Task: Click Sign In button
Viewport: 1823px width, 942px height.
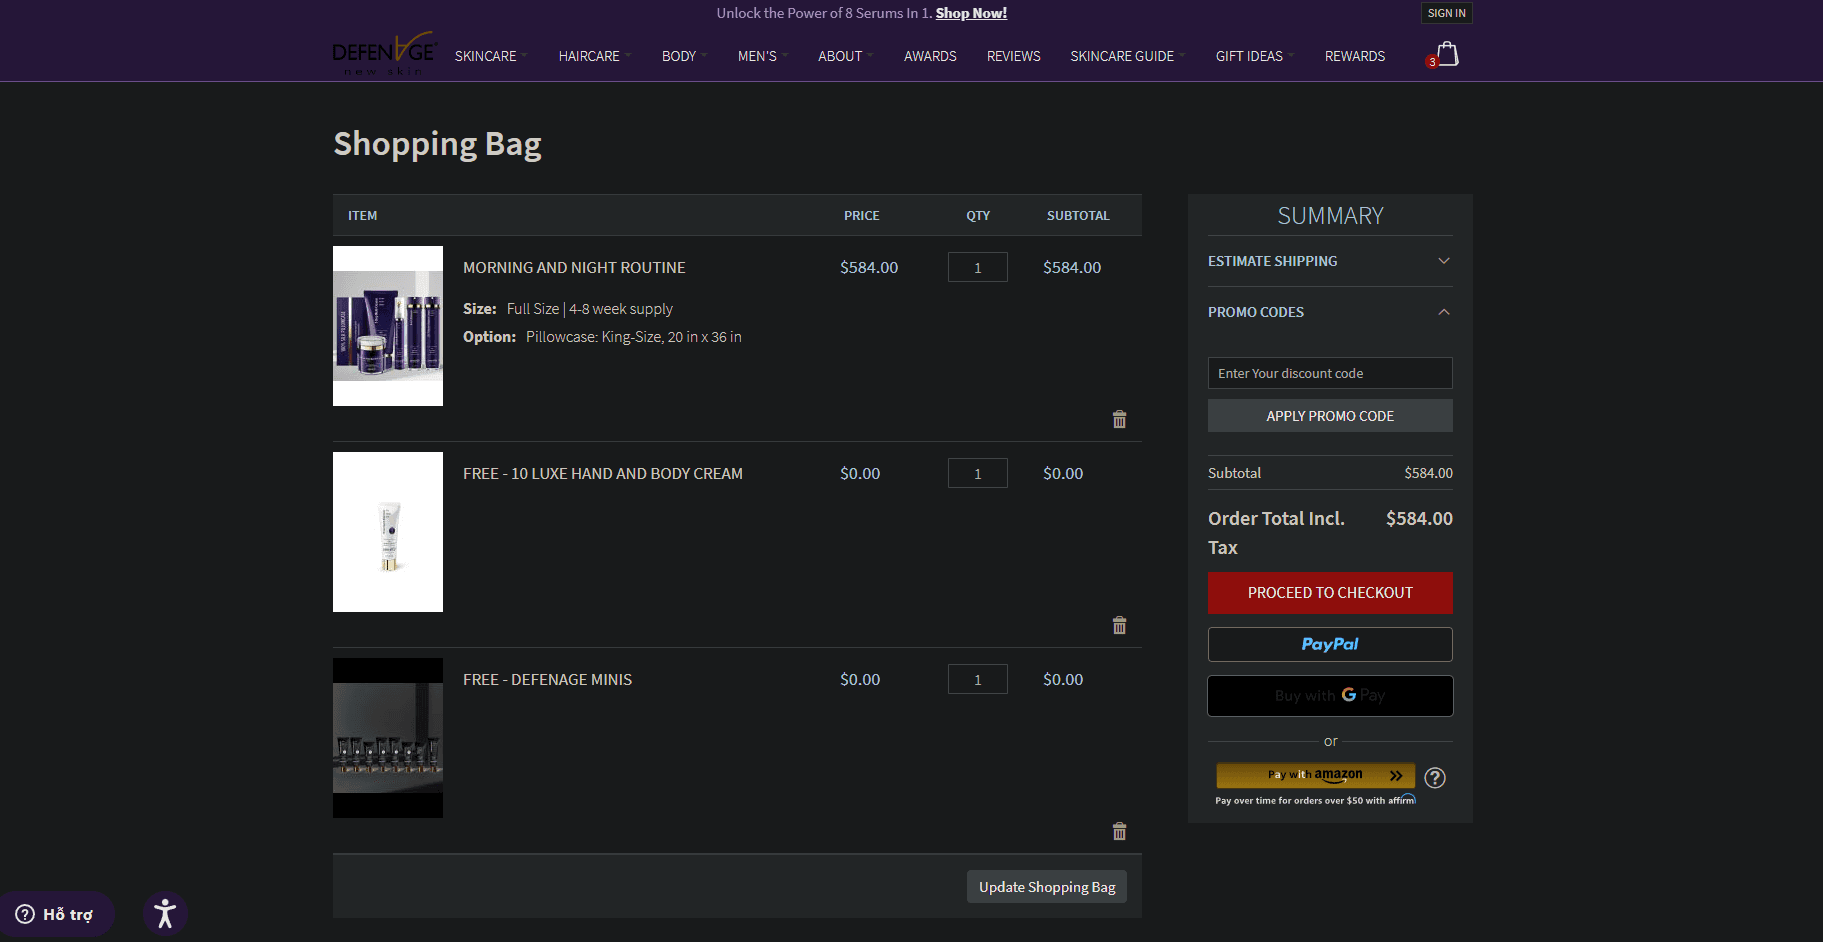Action: click(x=1446, y=13)
